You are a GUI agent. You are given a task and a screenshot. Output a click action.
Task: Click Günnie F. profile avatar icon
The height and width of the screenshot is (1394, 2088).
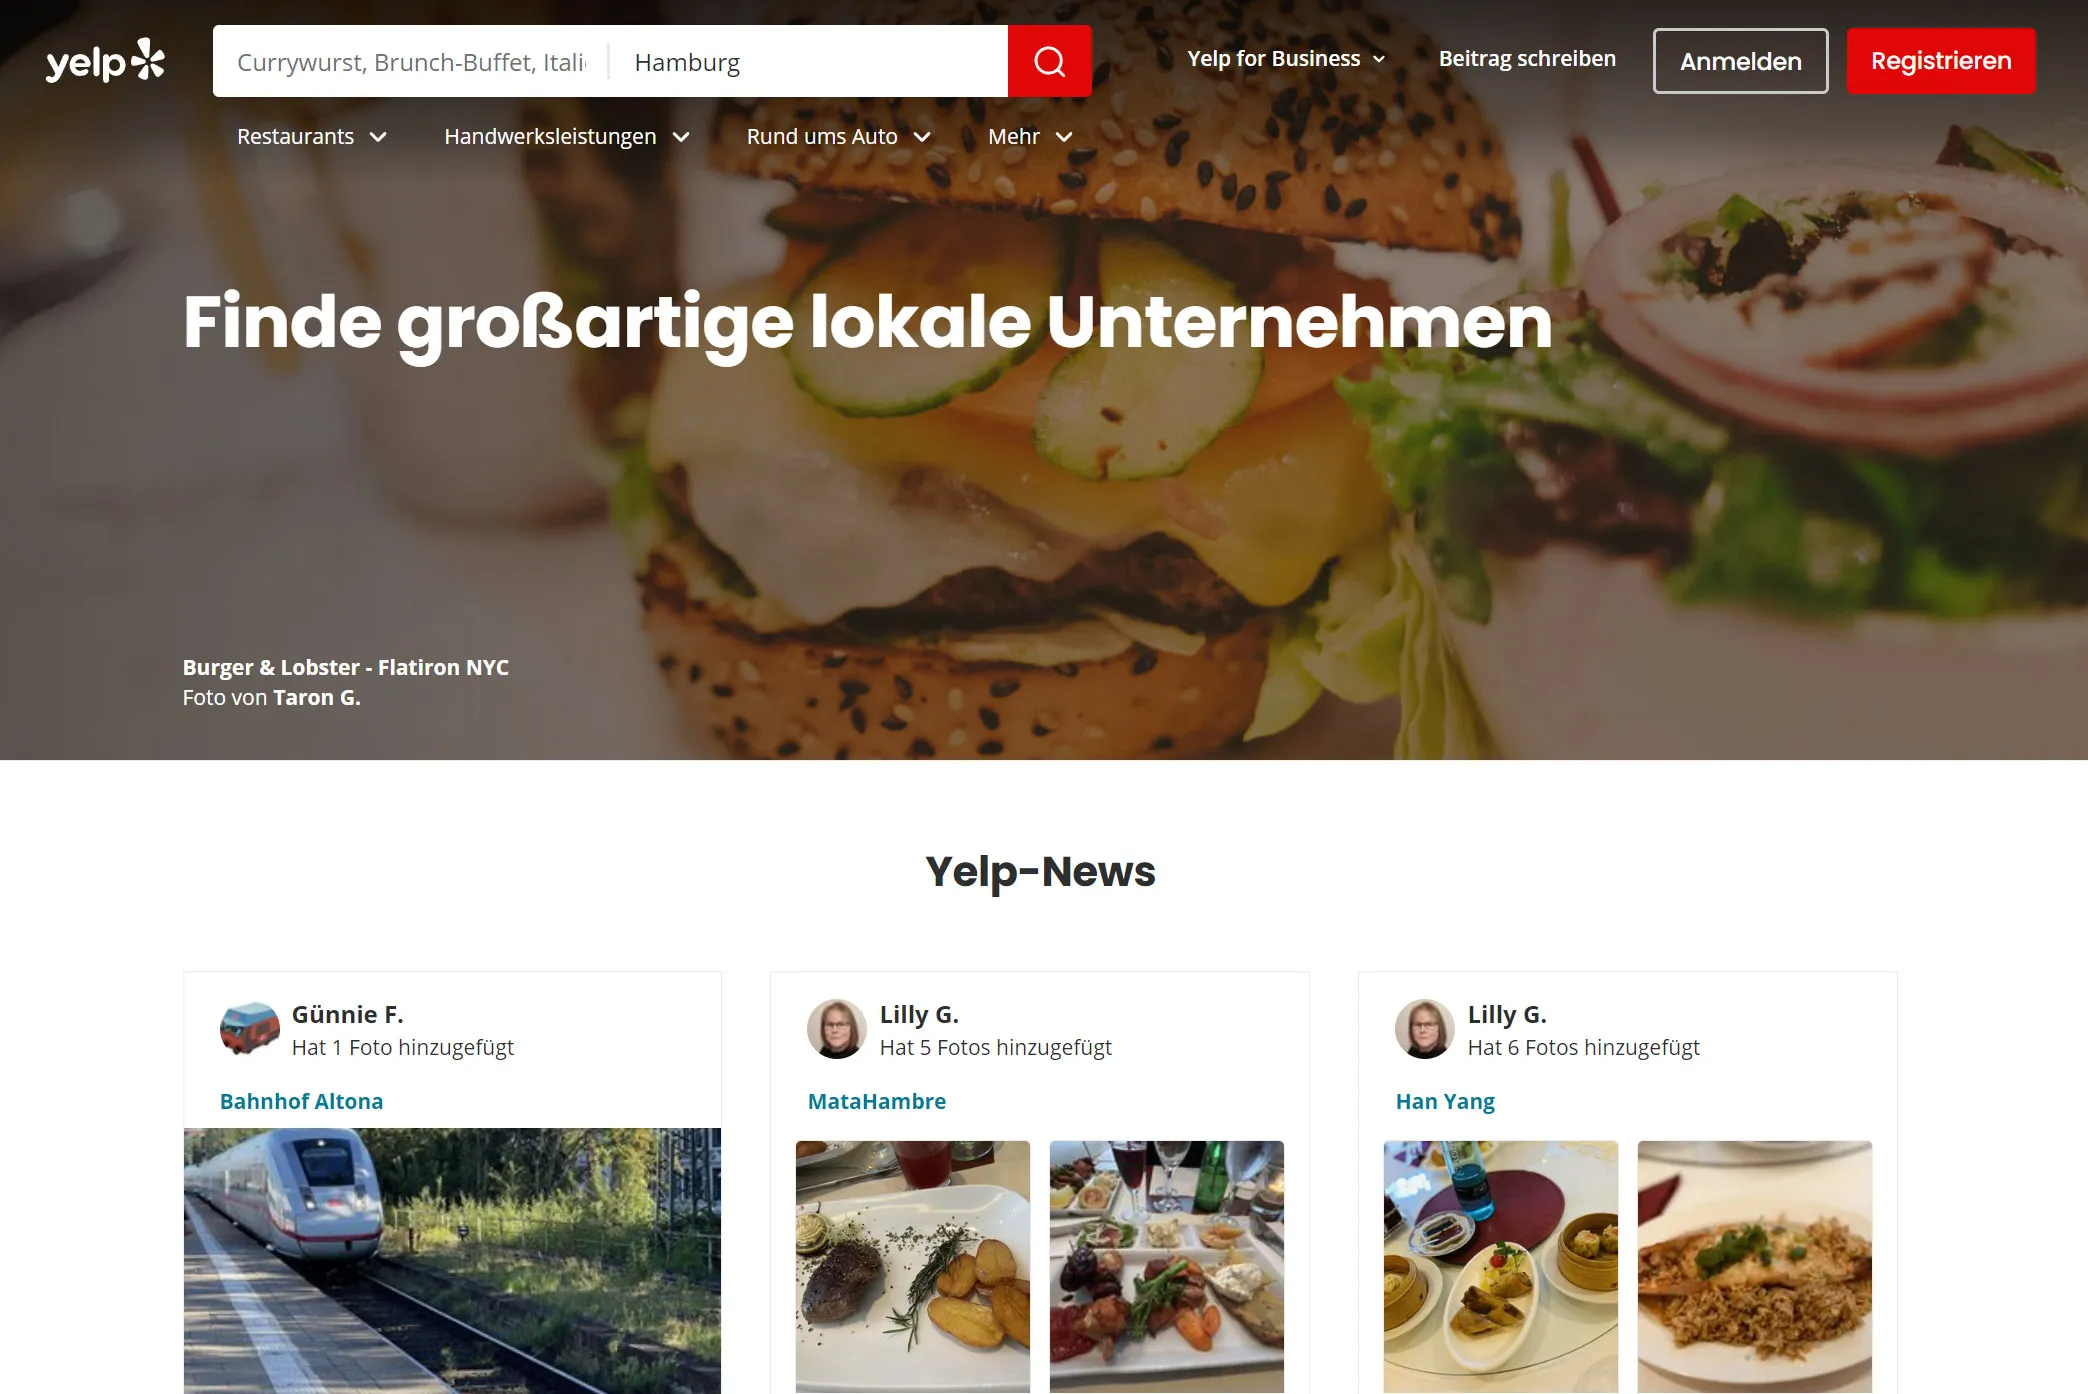pos(247,1028)
